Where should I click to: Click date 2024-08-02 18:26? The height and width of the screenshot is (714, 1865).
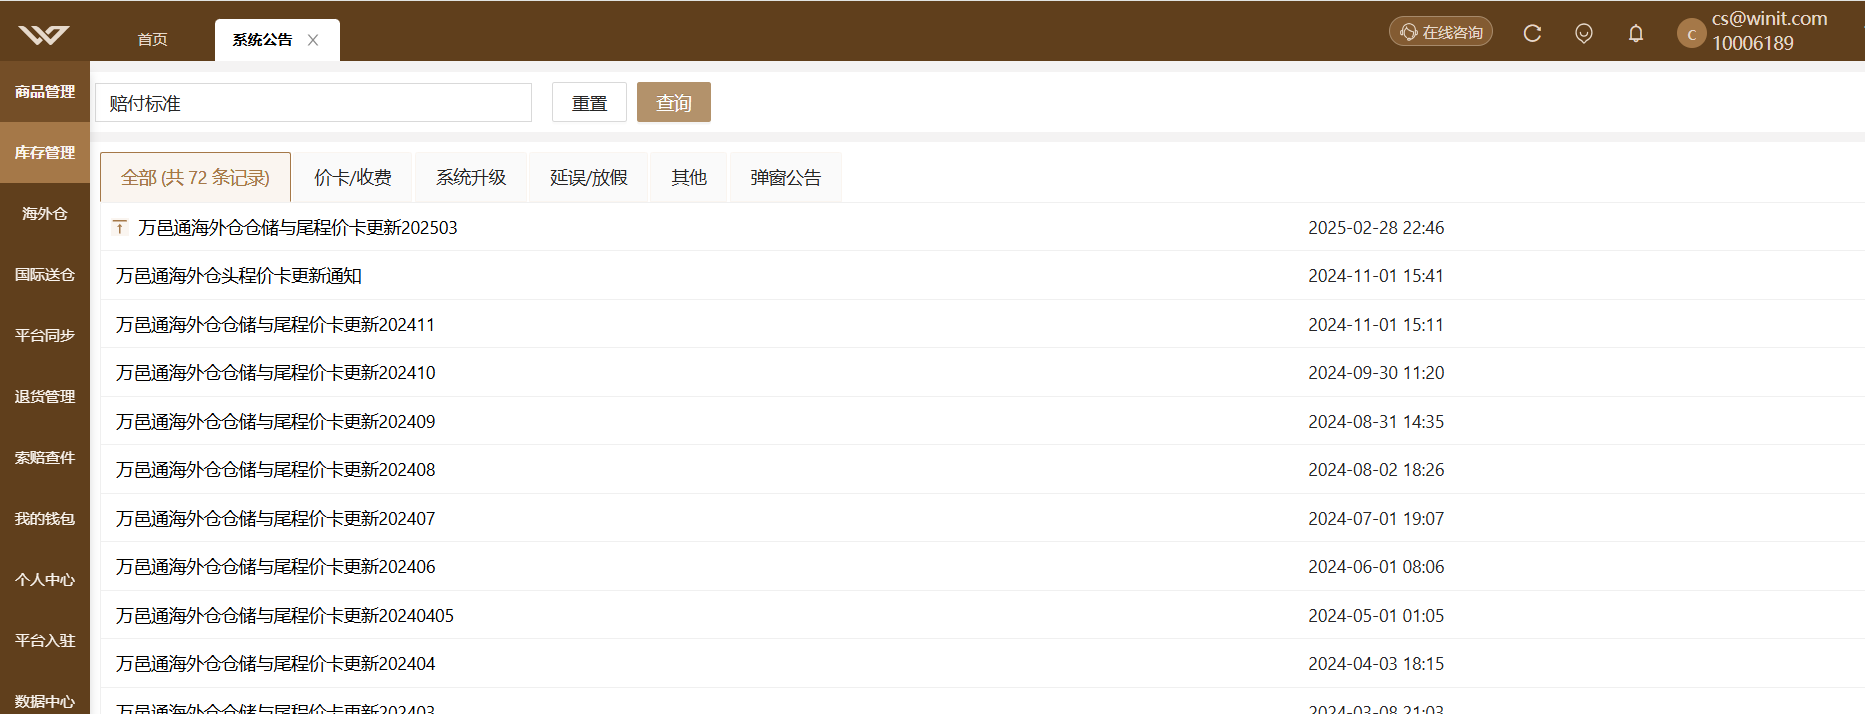tap(1376, 470)
